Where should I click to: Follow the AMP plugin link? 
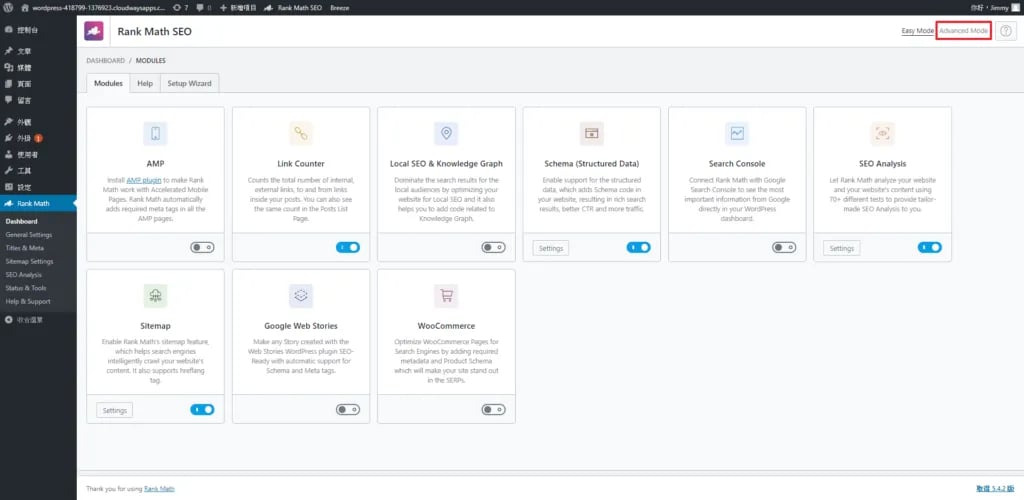[x=144, y=180]
